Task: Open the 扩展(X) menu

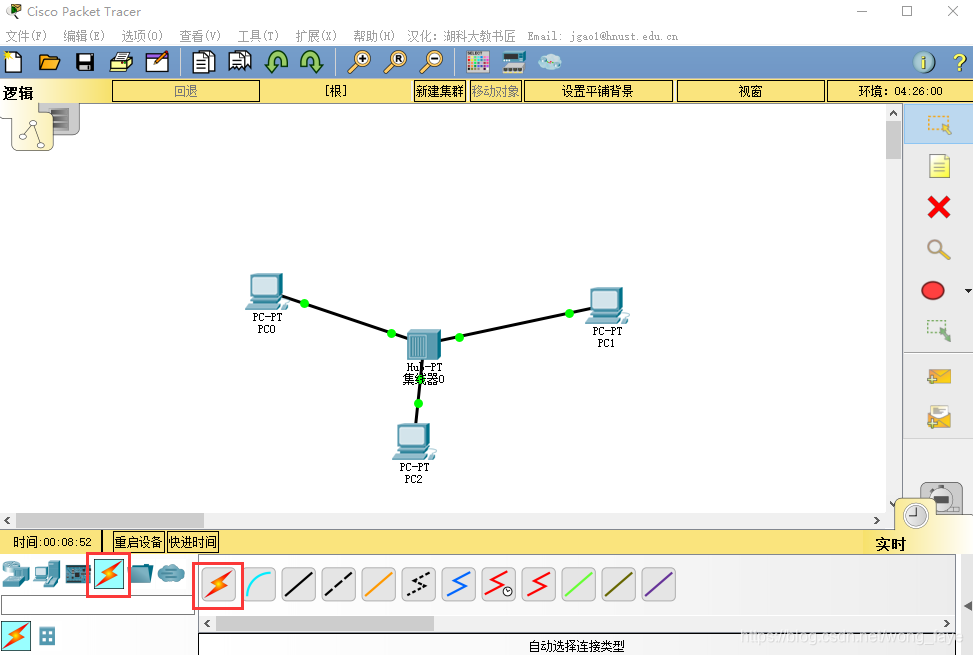Action: tap(316, 36)
